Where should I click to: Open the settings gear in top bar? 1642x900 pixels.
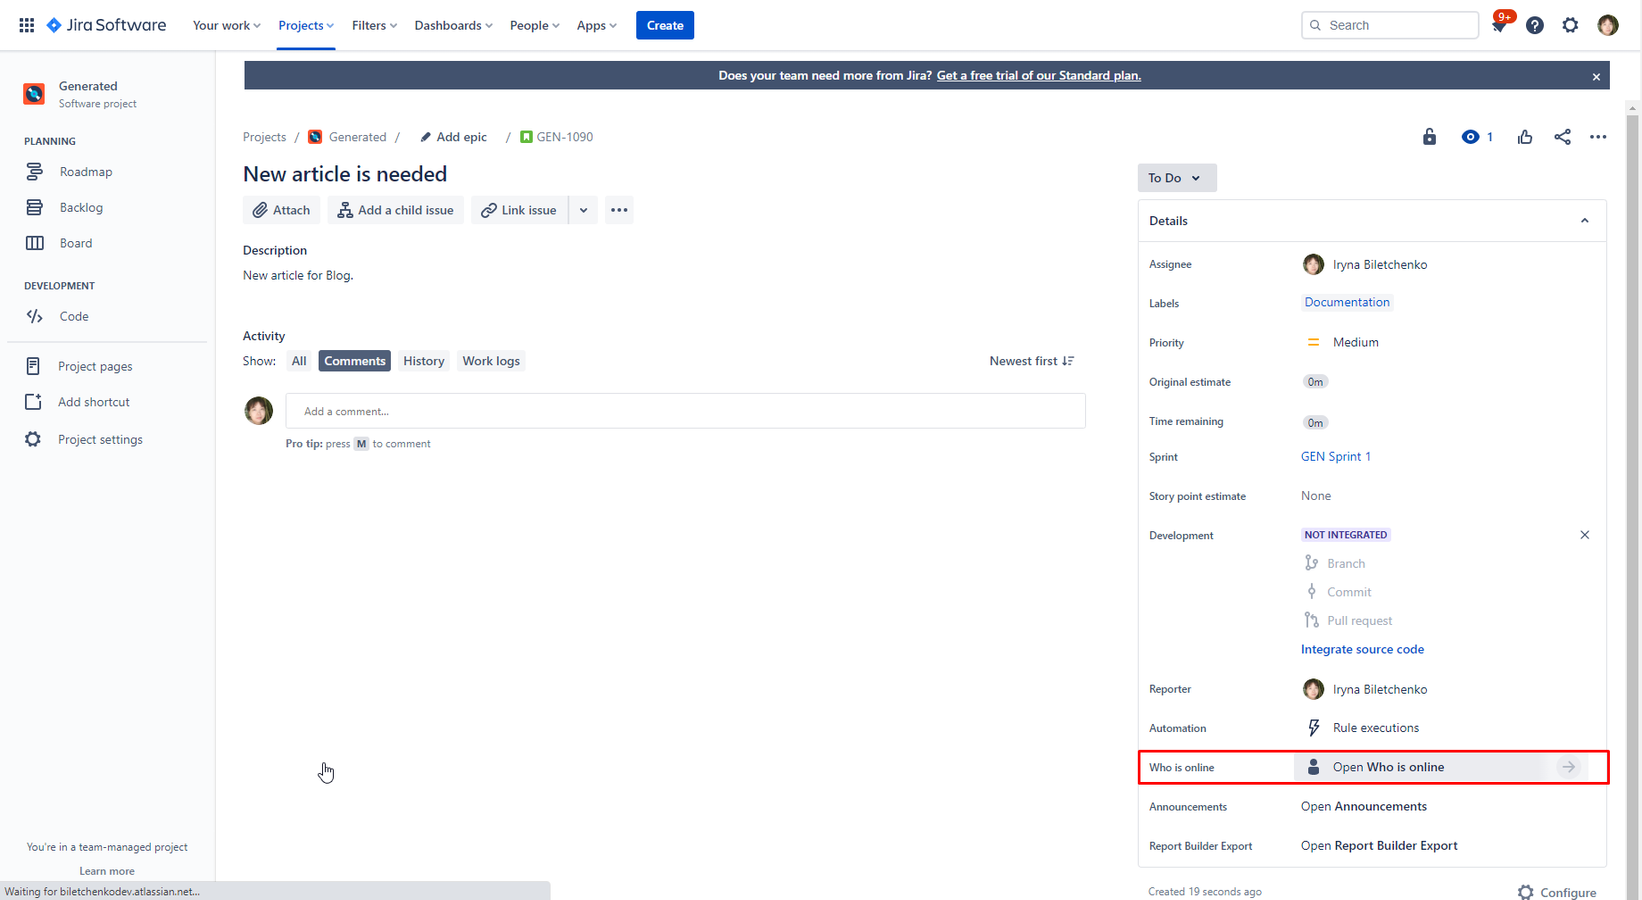[1571, 25]
